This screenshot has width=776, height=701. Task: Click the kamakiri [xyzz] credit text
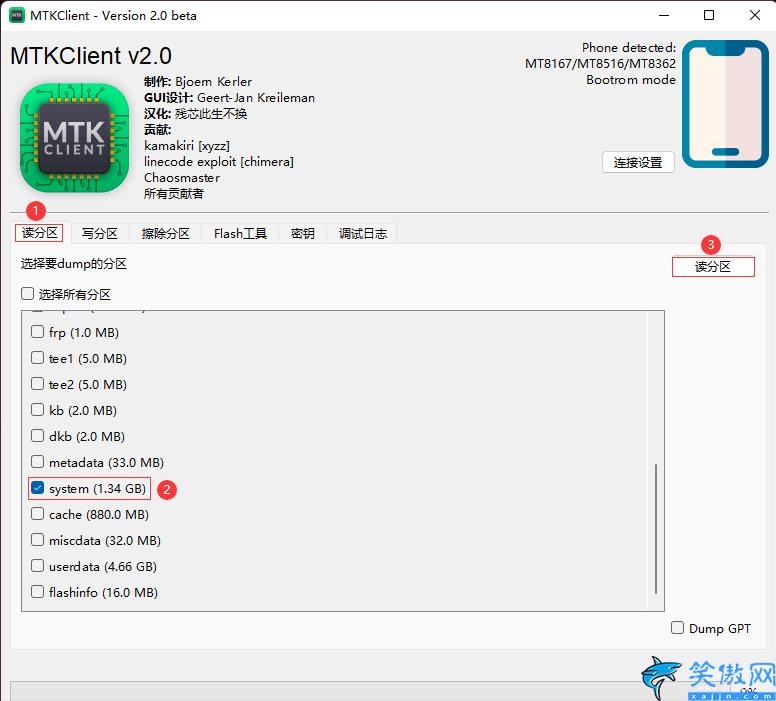point(187,146)
